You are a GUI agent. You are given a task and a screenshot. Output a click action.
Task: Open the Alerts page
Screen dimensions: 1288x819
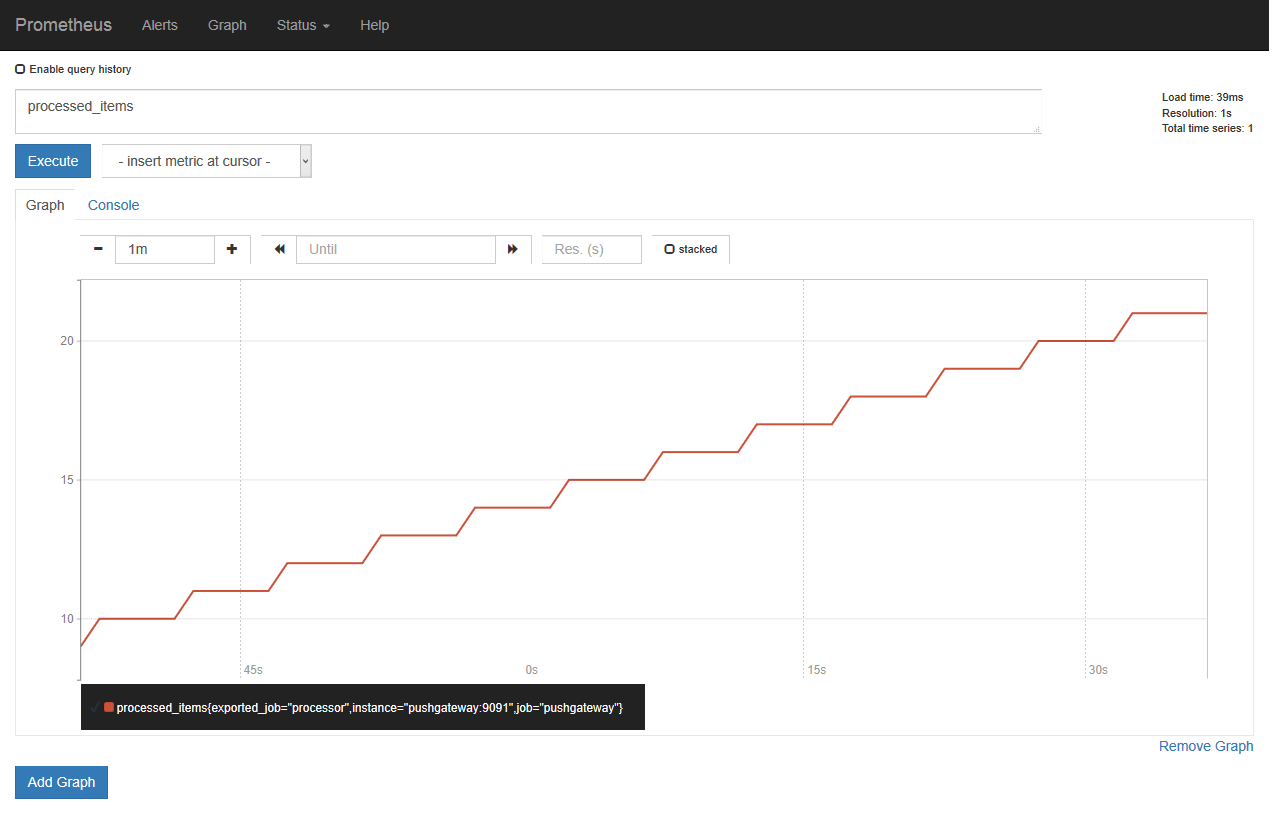tap(159, 25)
